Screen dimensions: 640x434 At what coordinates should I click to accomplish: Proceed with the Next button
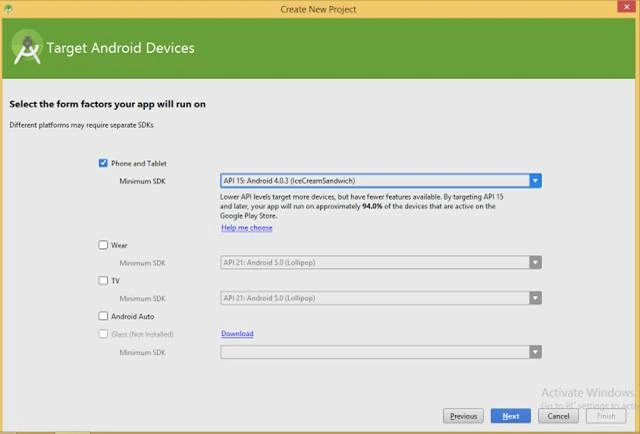(511, 416)
